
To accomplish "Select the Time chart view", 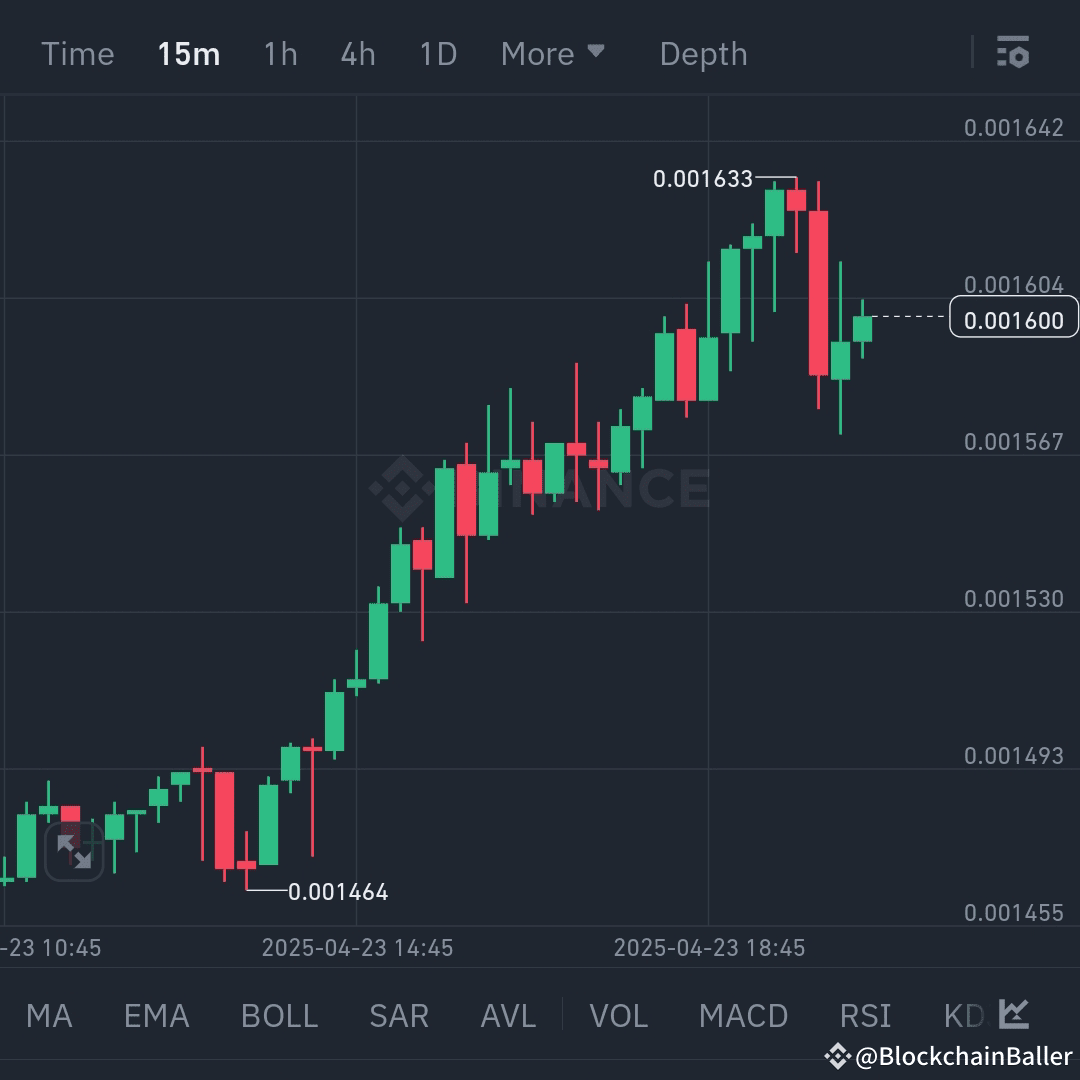I will (78, 54).
